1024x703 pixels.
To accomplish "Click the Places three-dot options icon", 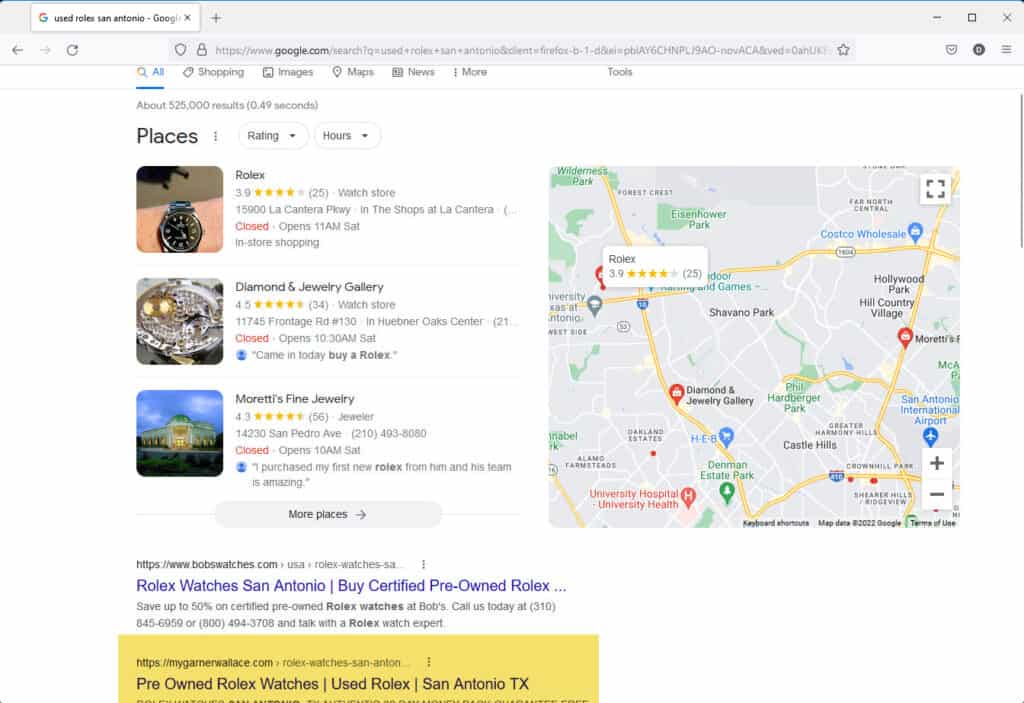I will point(216,136).
